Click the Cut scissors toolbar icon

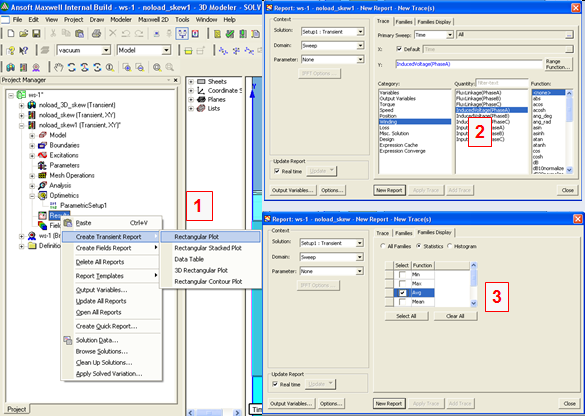[x=53, y=34]
